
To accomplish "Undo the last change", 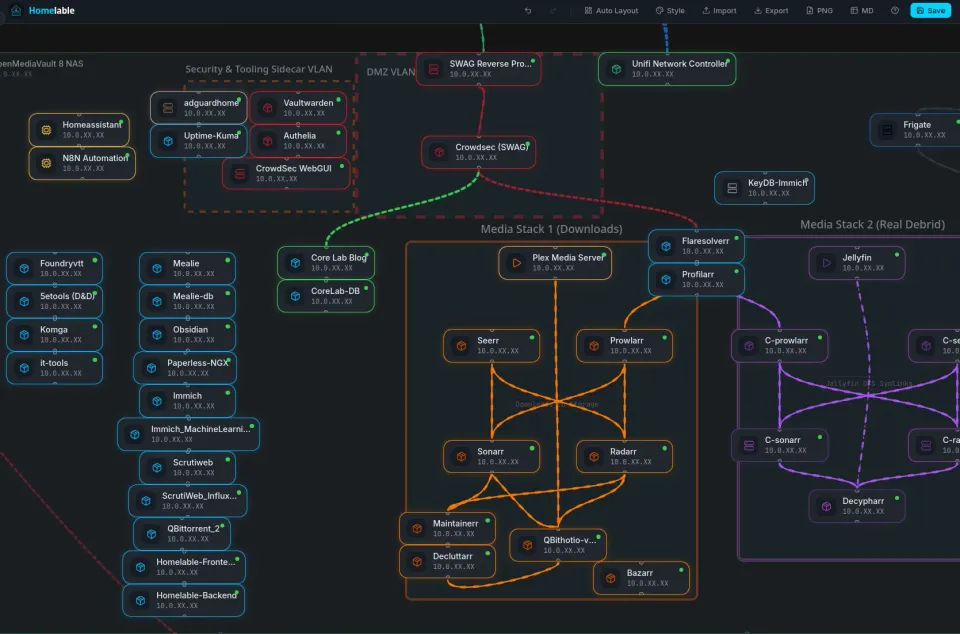I will (528, 10).
